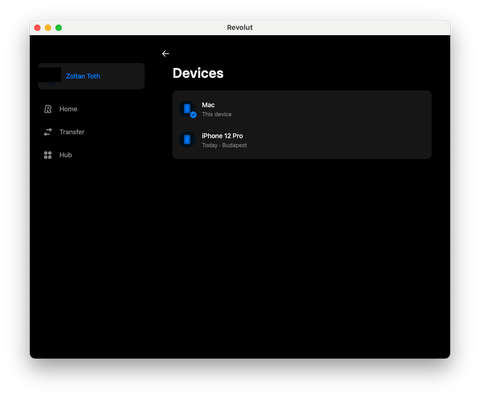
Task: Click the iPhone 12 Pro device icon
Action: pos(187,140)
